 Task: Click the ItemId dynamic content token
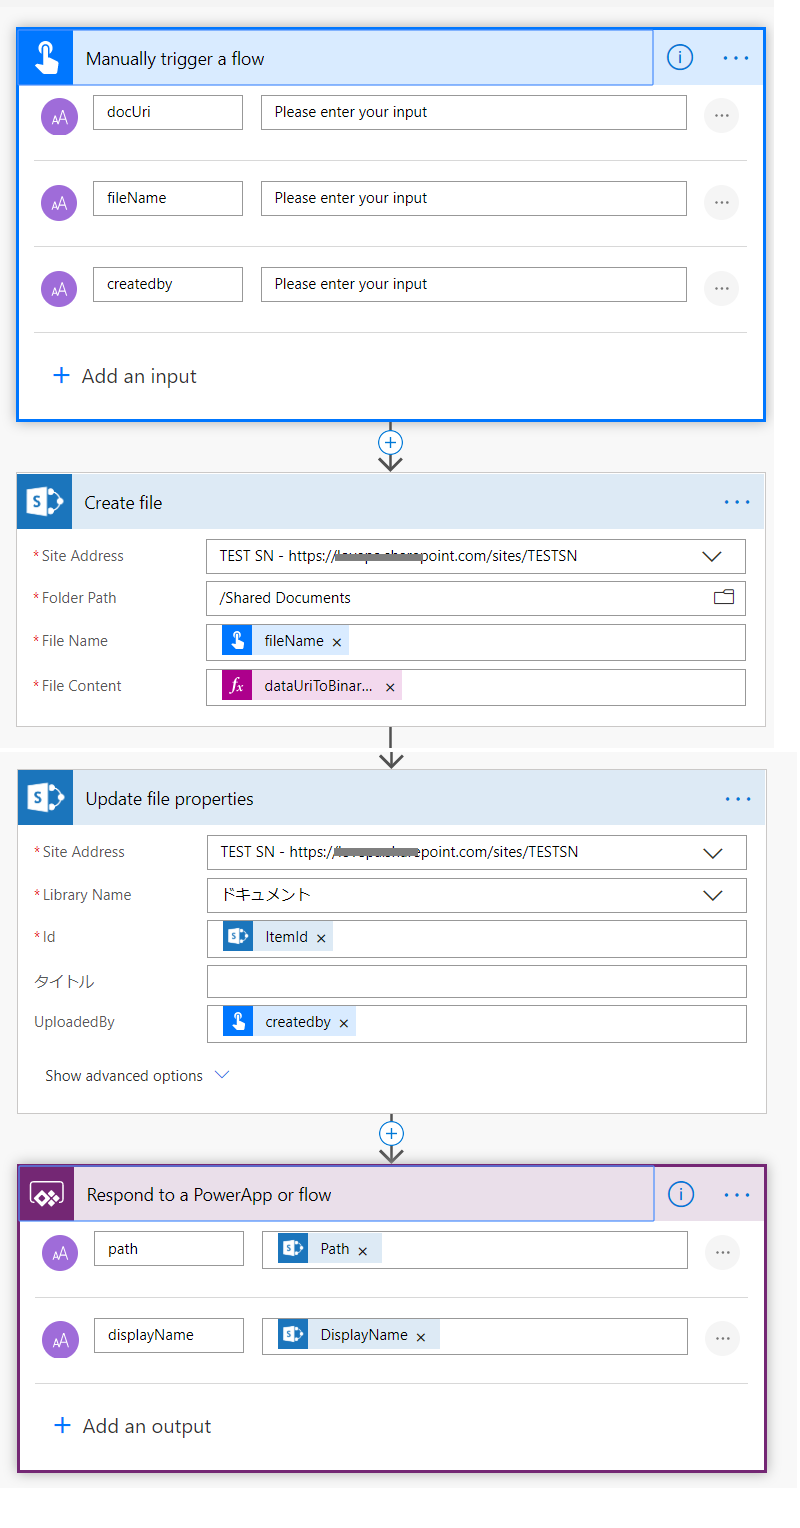coord(277,937)
